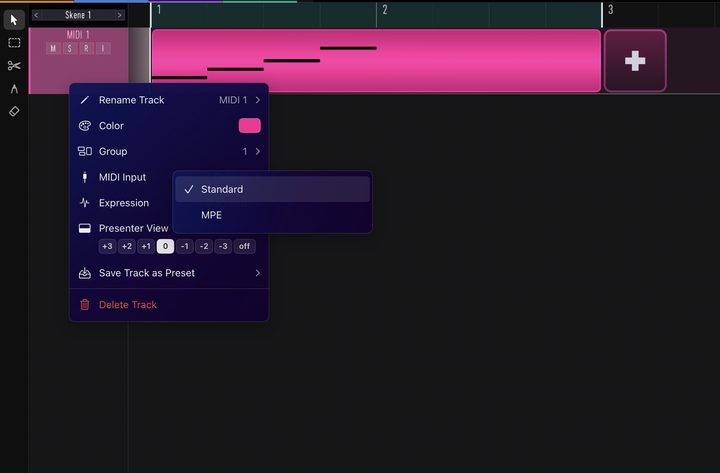Click the MIDI 1 track name label
Screen dimensions: 720x473
click(x=78, y=35)
